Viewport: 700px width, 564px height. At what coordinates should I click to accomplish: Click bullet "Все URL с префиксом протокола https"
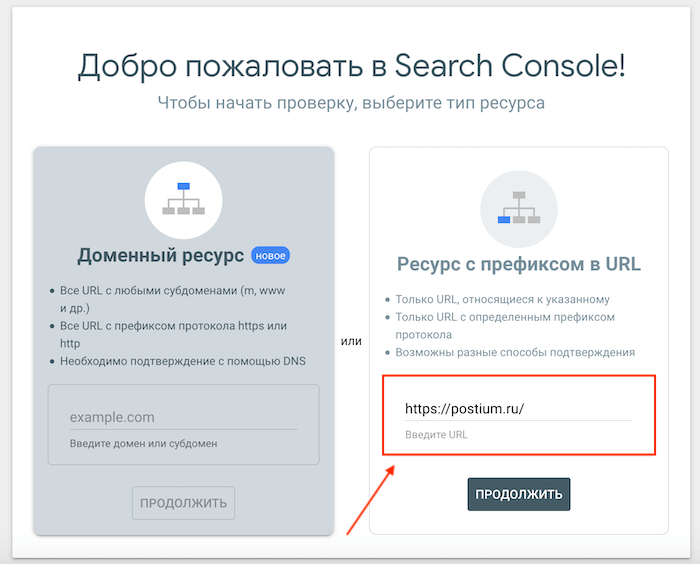tap(173, 334)
